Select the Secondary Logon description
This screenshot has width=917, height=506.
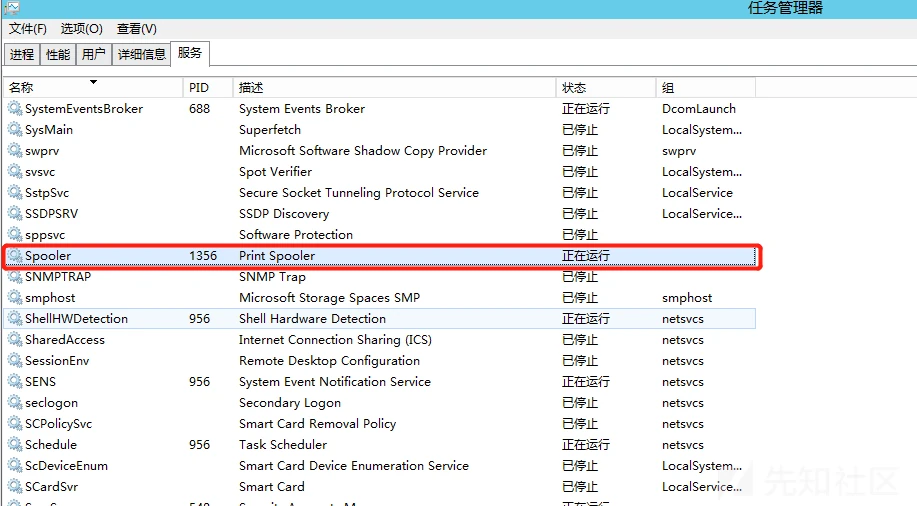click(x=289, y=402)
